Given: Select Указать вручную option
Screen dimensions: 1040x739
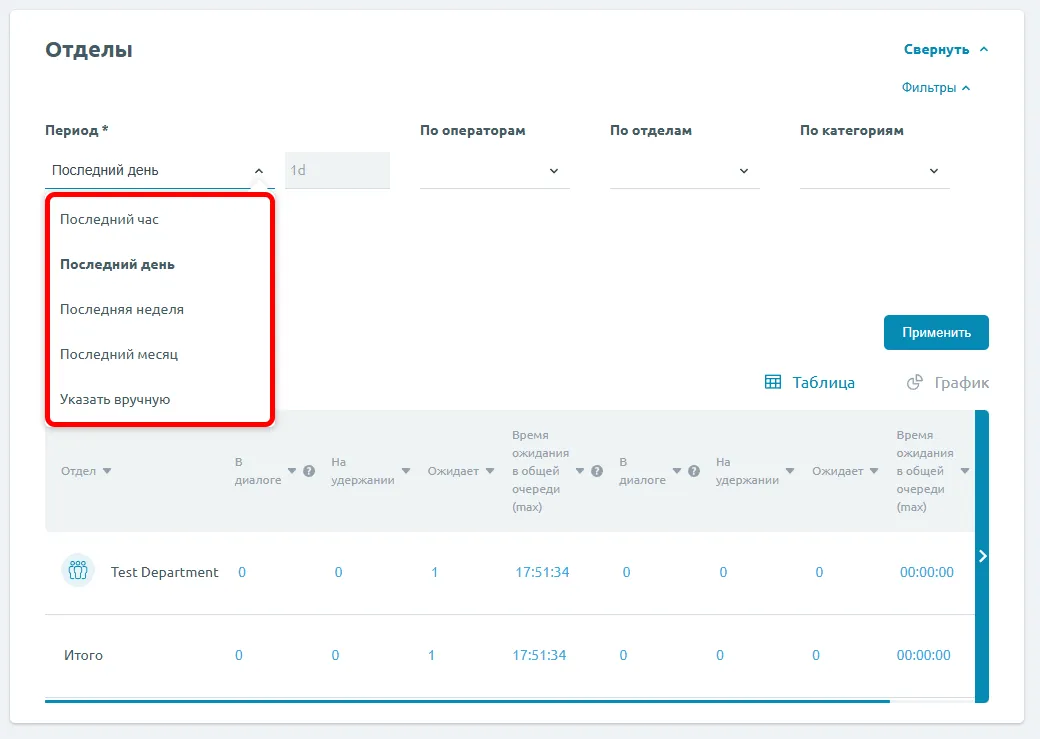Looking at the screenshot, I should tap(115, 399).
